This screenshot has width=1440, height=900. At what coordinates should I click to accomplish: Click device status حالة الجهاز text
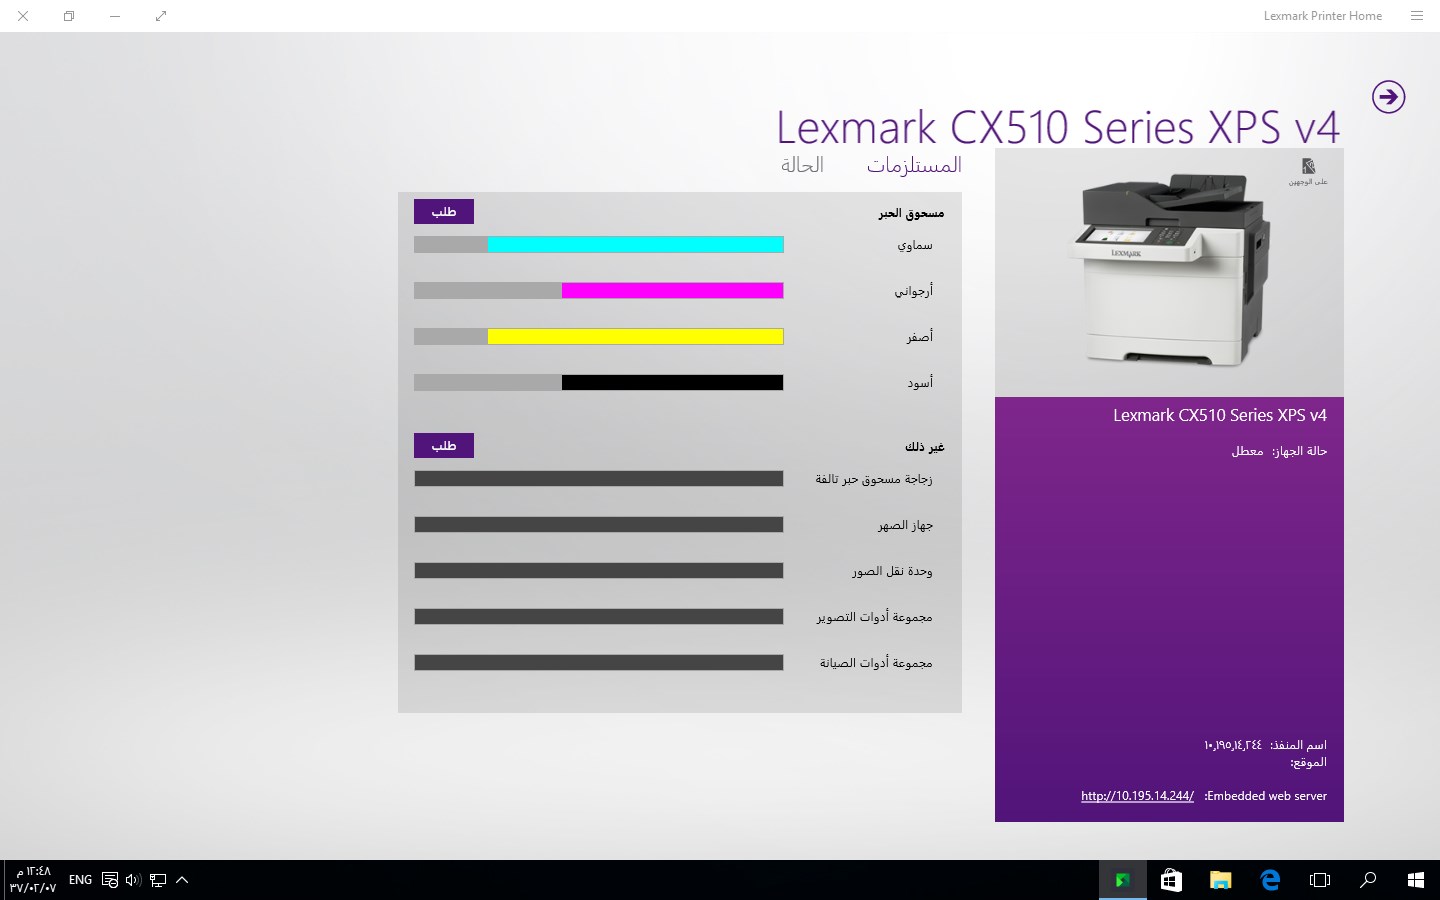pos(1279,451)
